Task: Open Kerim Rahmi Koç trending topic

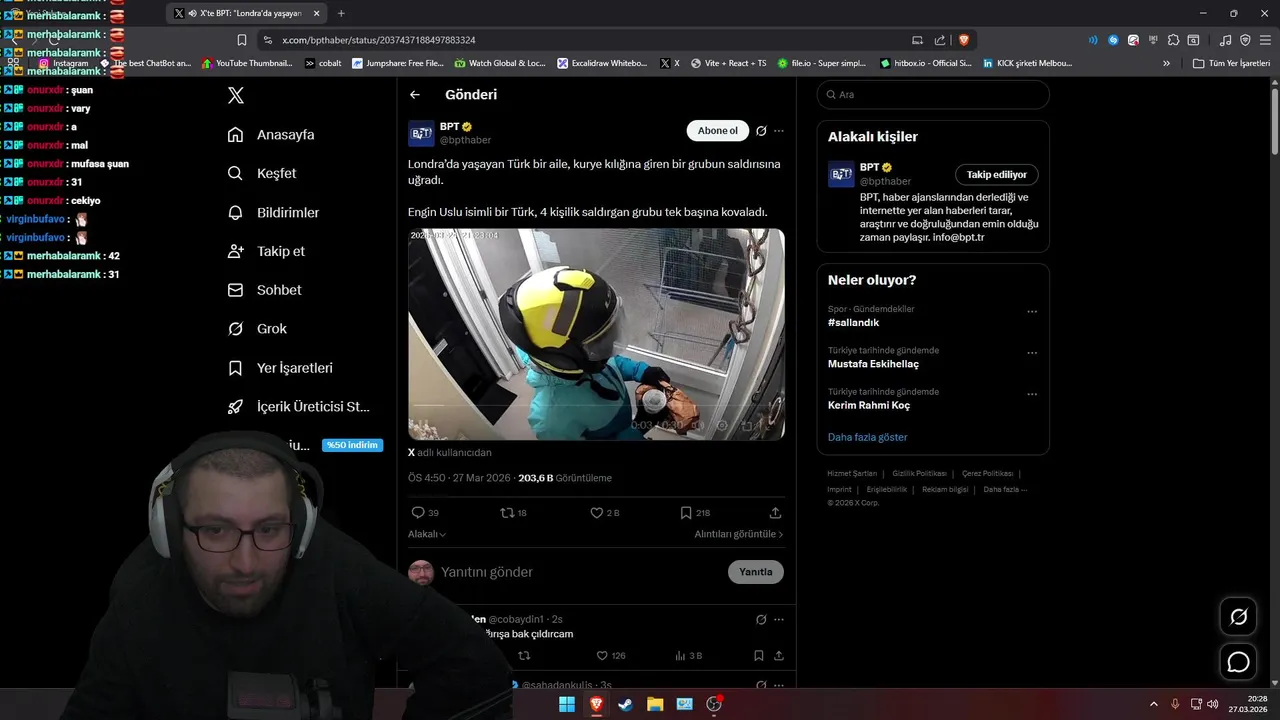Action: click(869, 405)
